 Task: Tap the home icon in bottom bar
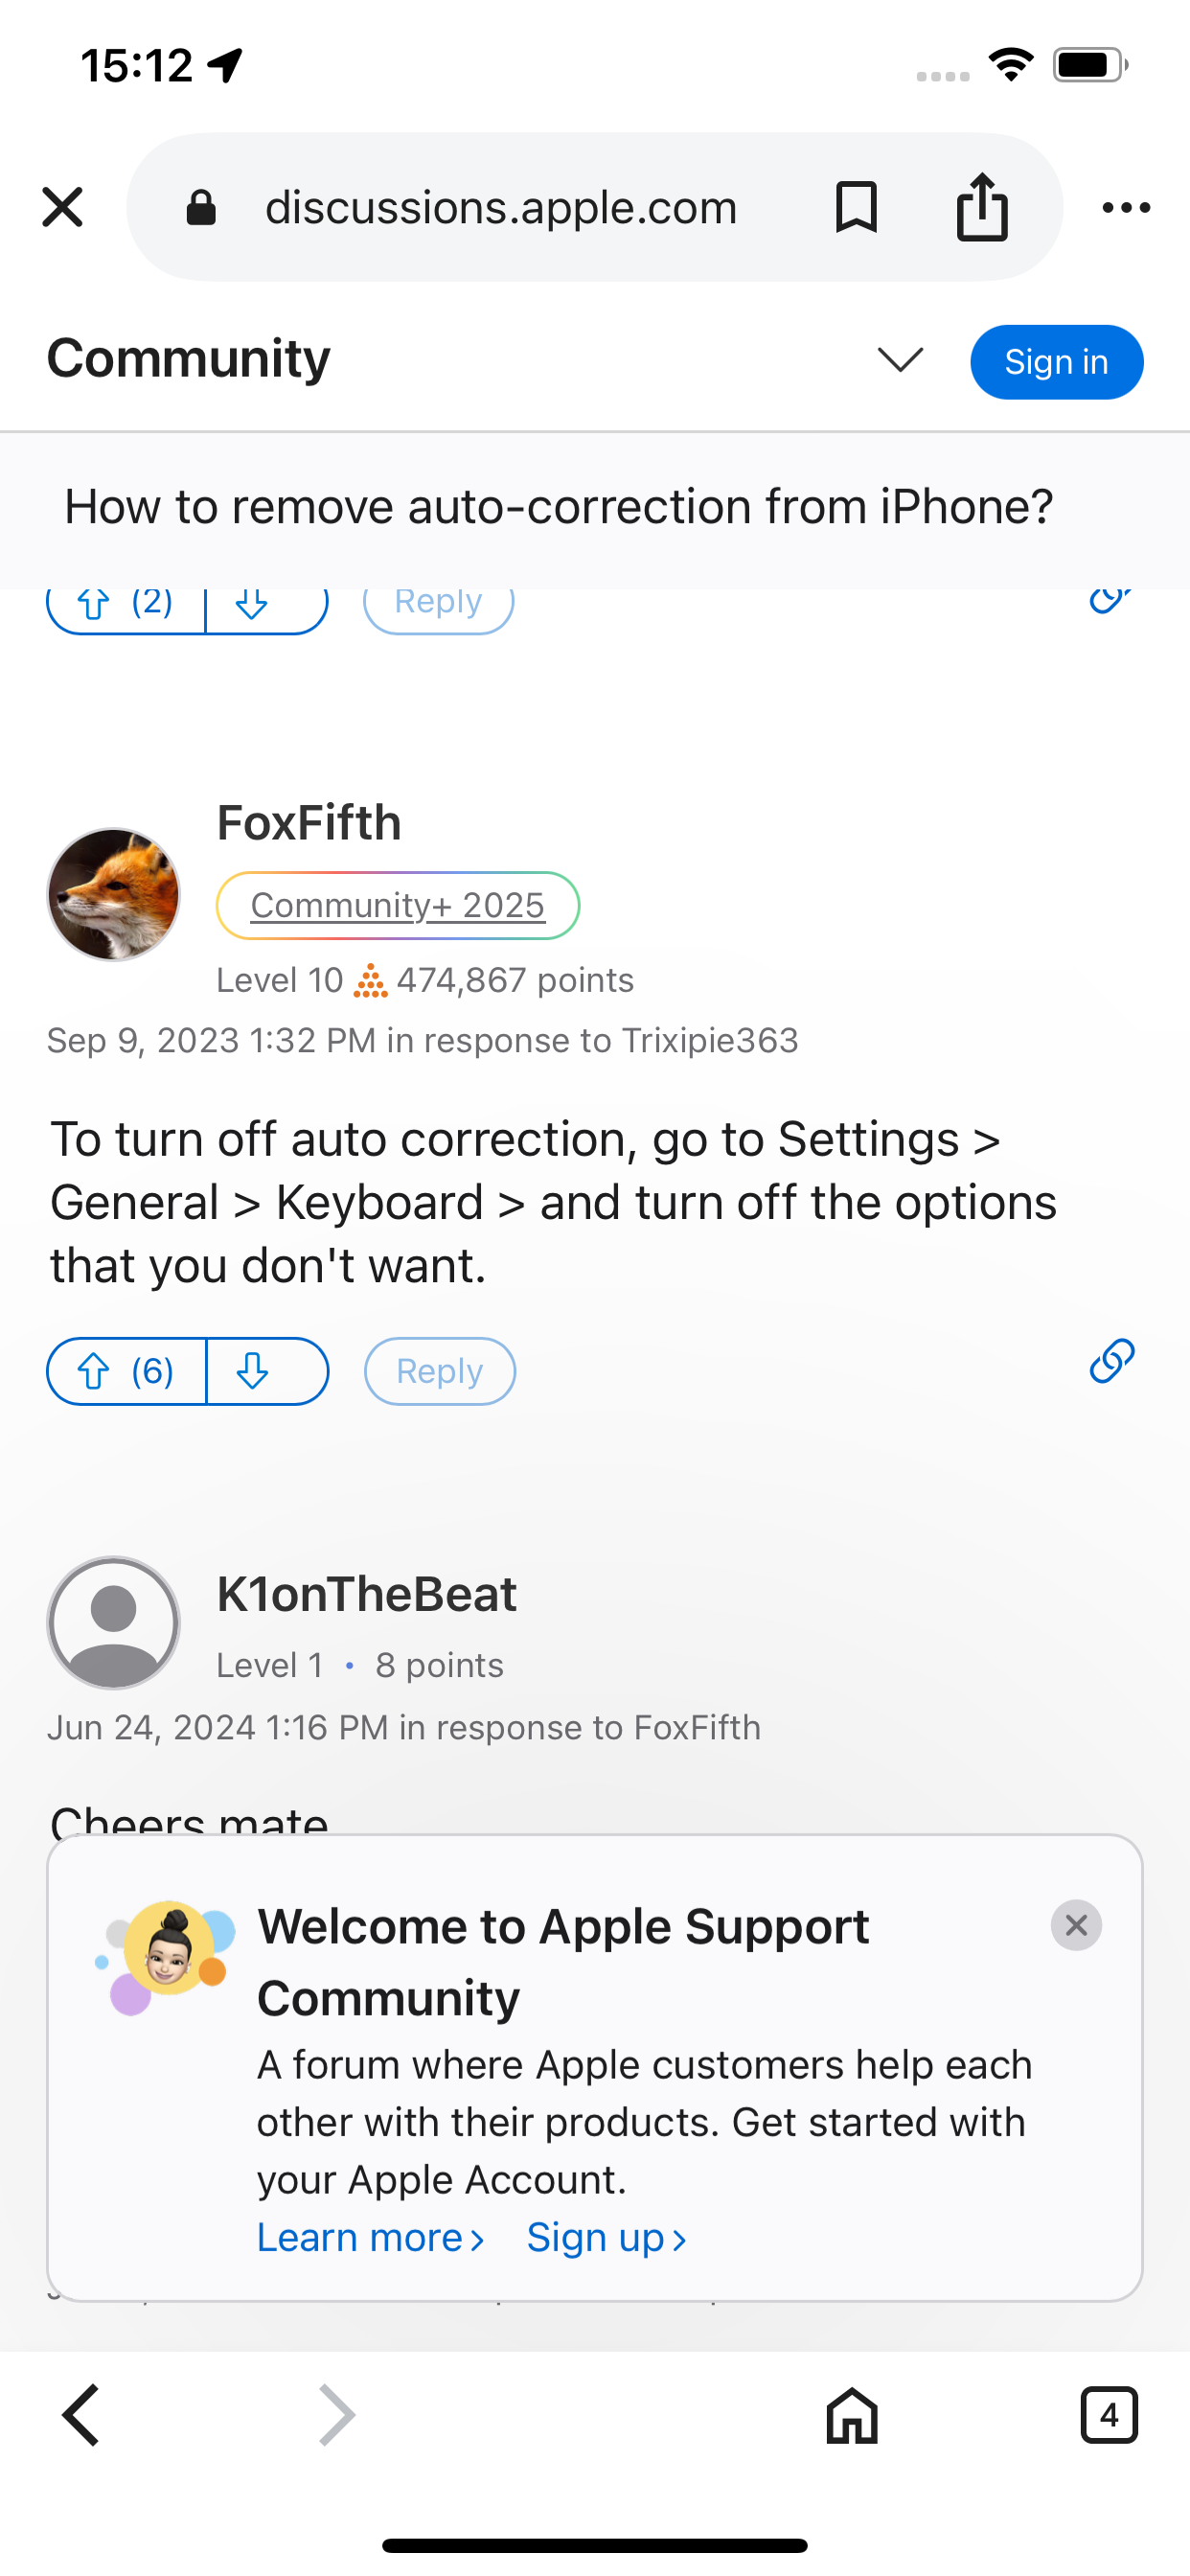pyautogui.click(x=851, y=2415)
